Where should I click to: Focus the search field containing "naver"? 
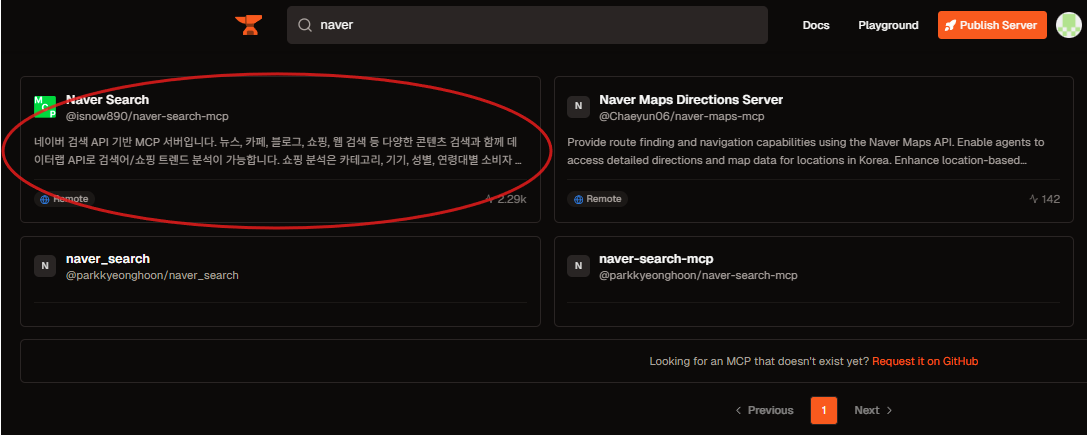(x=527, y=25)
